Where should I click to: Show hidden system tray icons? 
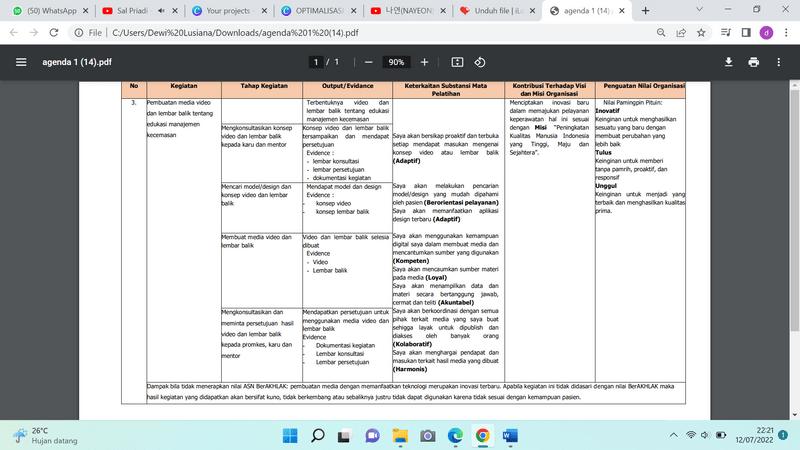673,435
